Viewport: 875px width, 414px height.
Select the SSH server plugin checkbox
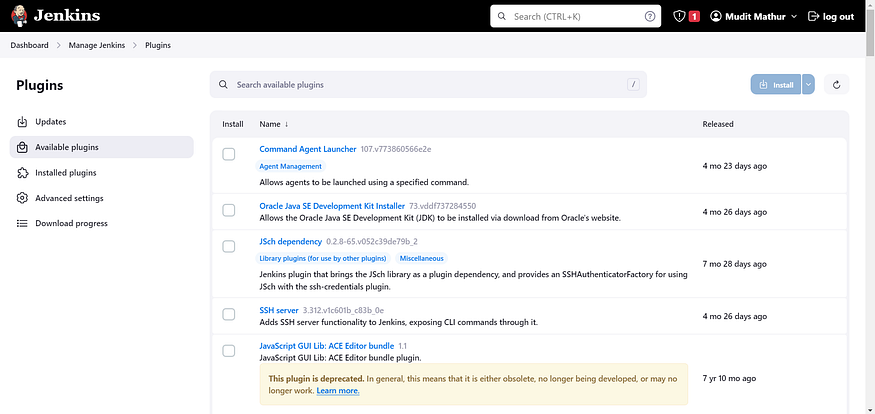(x=229, y=315)
